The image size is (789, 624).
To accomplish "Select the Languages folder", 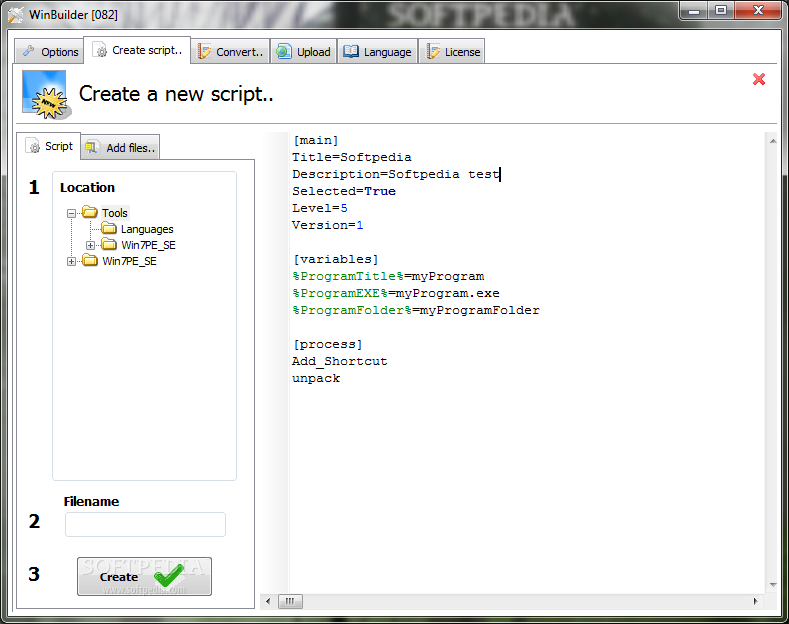I will [x=147, y=229].
